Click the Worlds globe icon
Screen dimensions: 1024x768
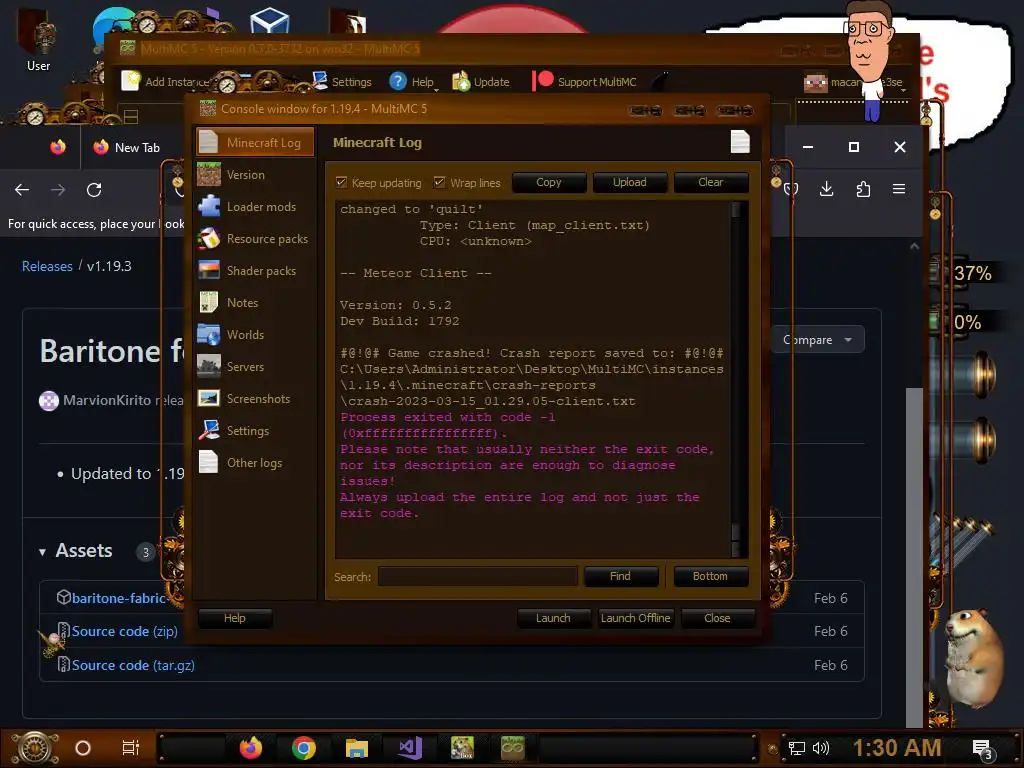coord(208,334)
